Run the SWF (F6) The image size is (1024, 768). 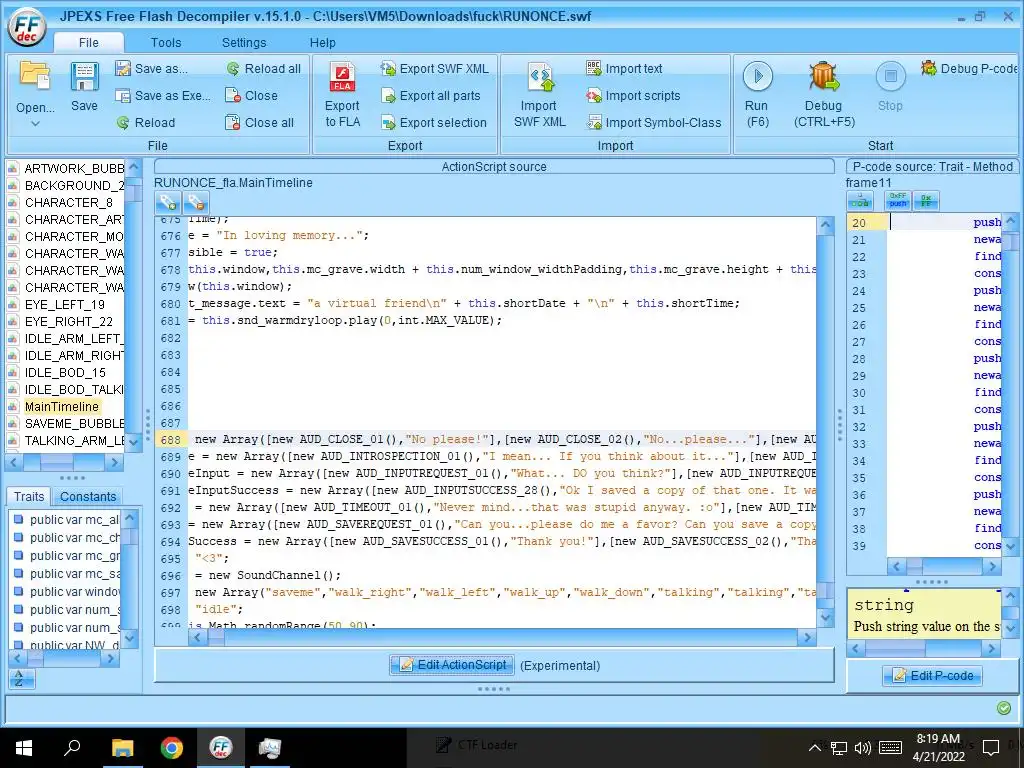point(758,95)
